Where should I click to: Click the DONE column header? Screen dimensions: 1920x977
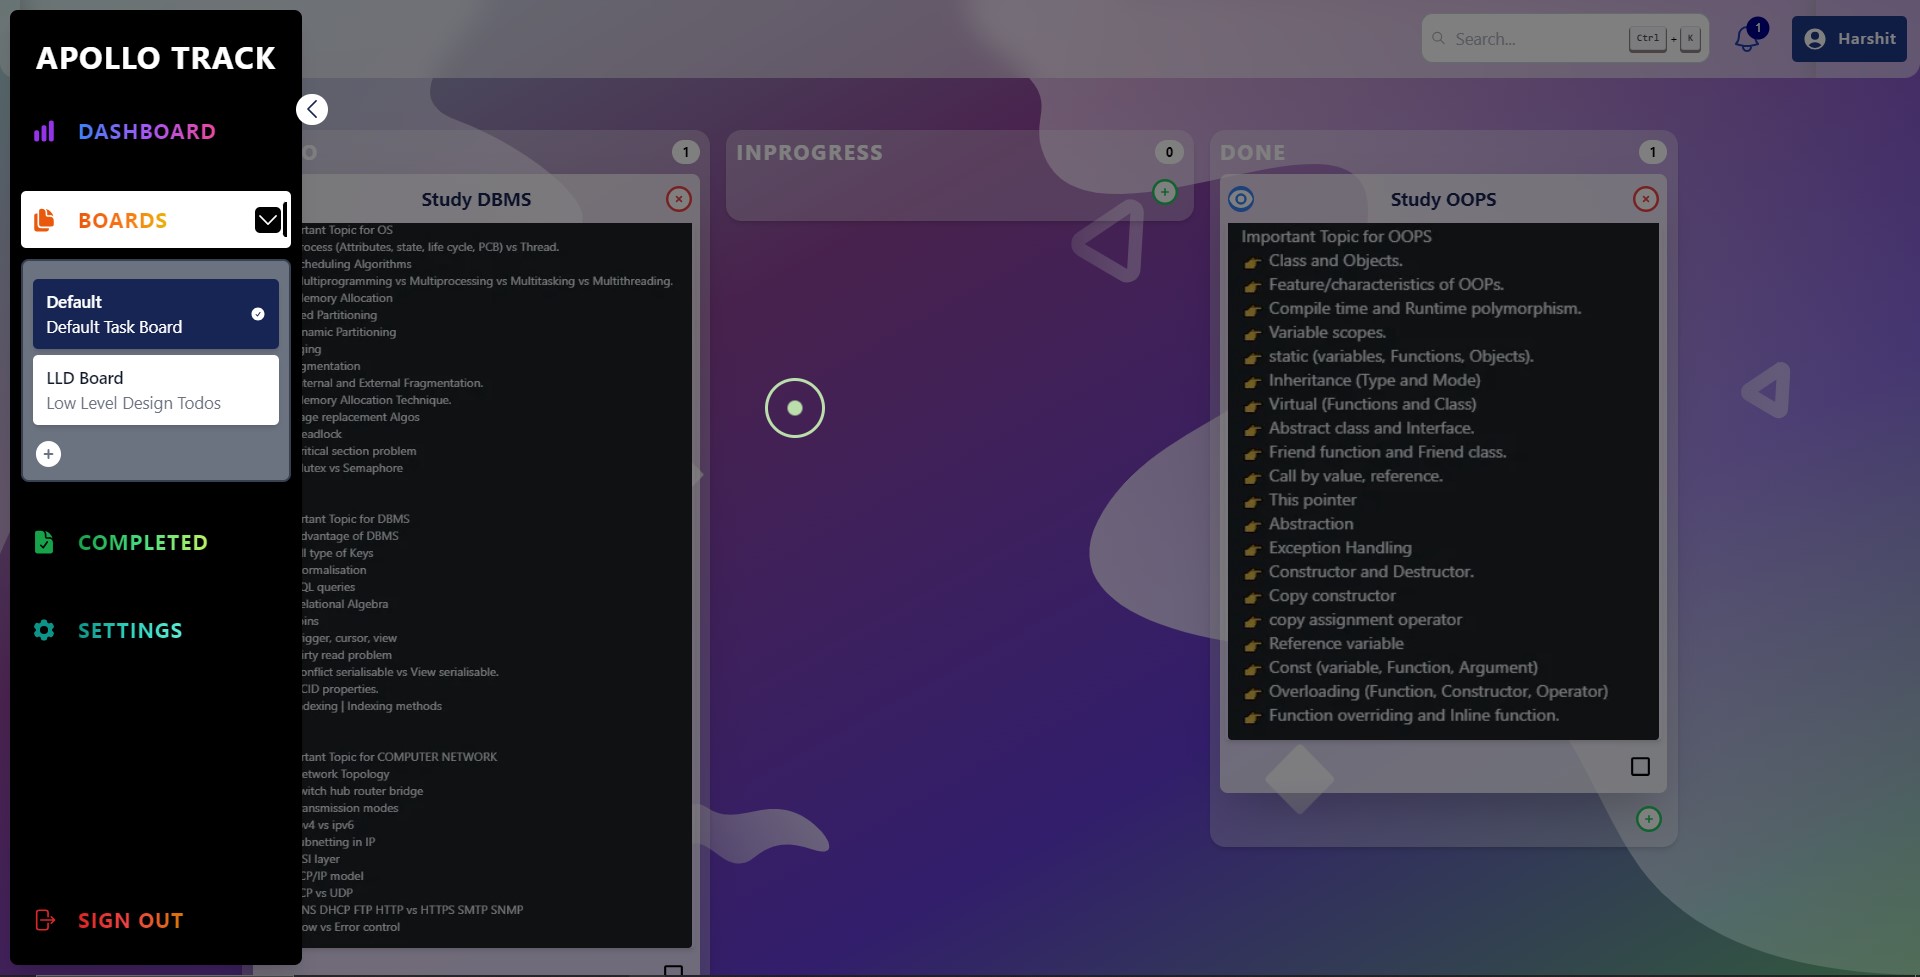[x=1253, y=153]
